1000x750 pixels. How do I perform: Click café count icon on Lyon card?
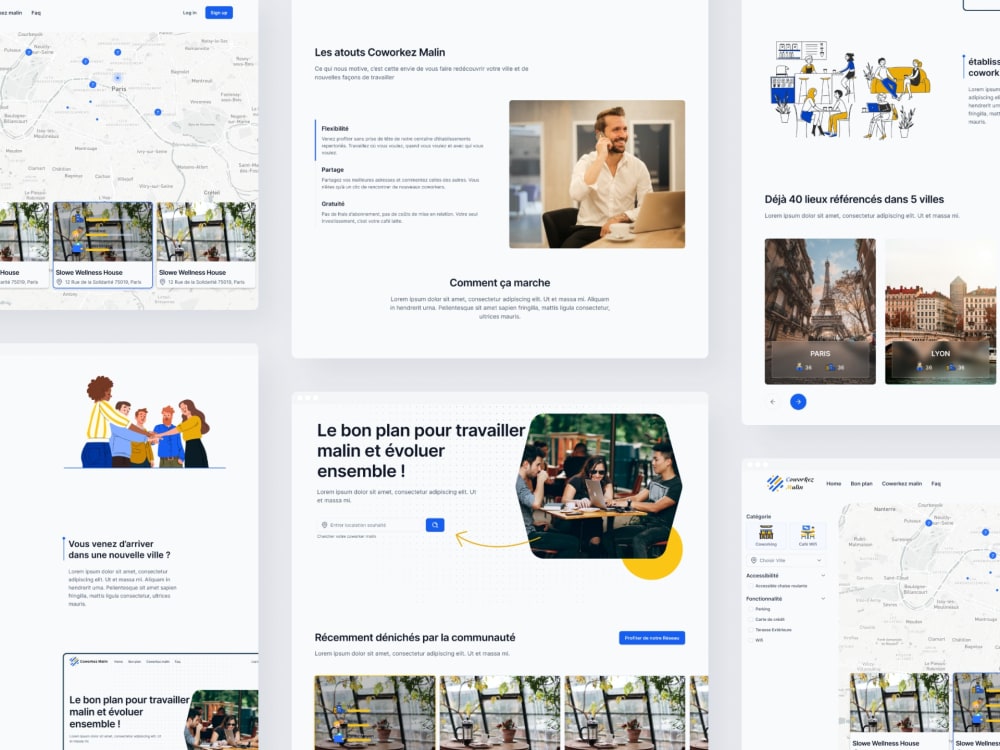(951, 367)
